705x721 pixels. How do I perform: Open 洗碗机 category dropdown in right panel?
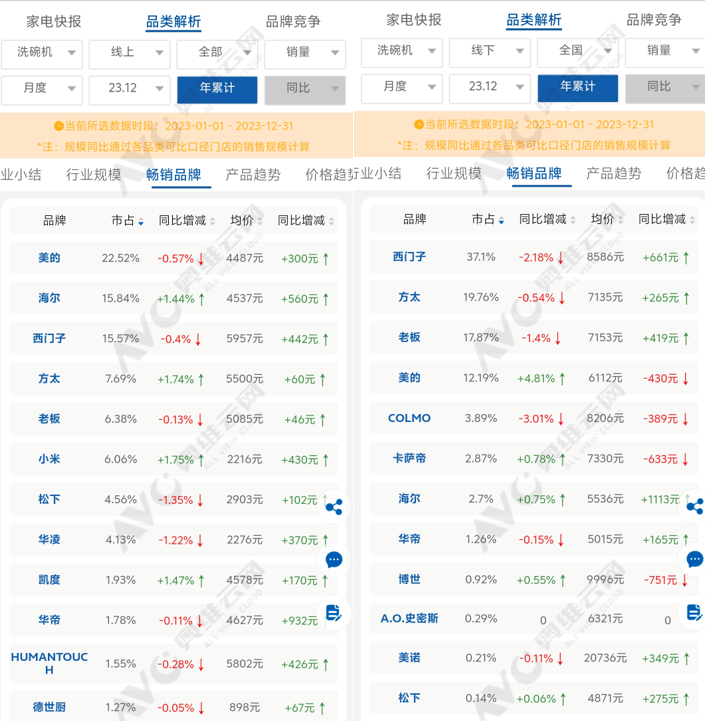(x=402, y=51)
